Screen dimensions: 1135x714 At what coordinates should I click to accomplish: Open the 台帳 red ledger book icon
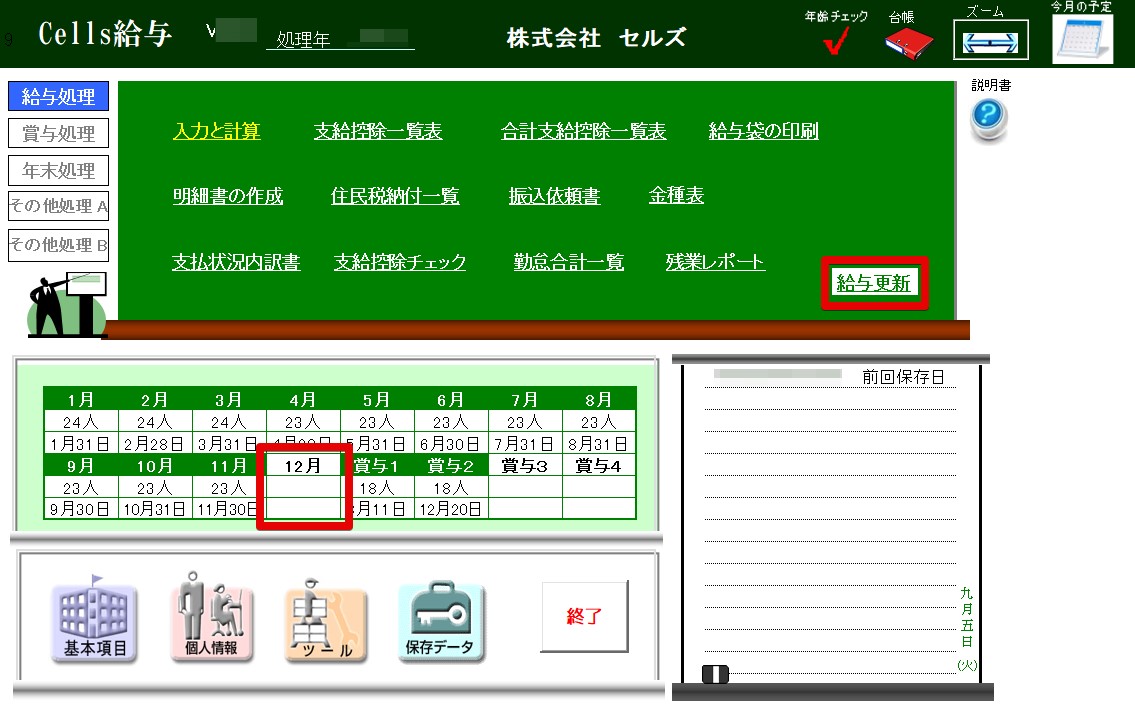coord(908,42)
